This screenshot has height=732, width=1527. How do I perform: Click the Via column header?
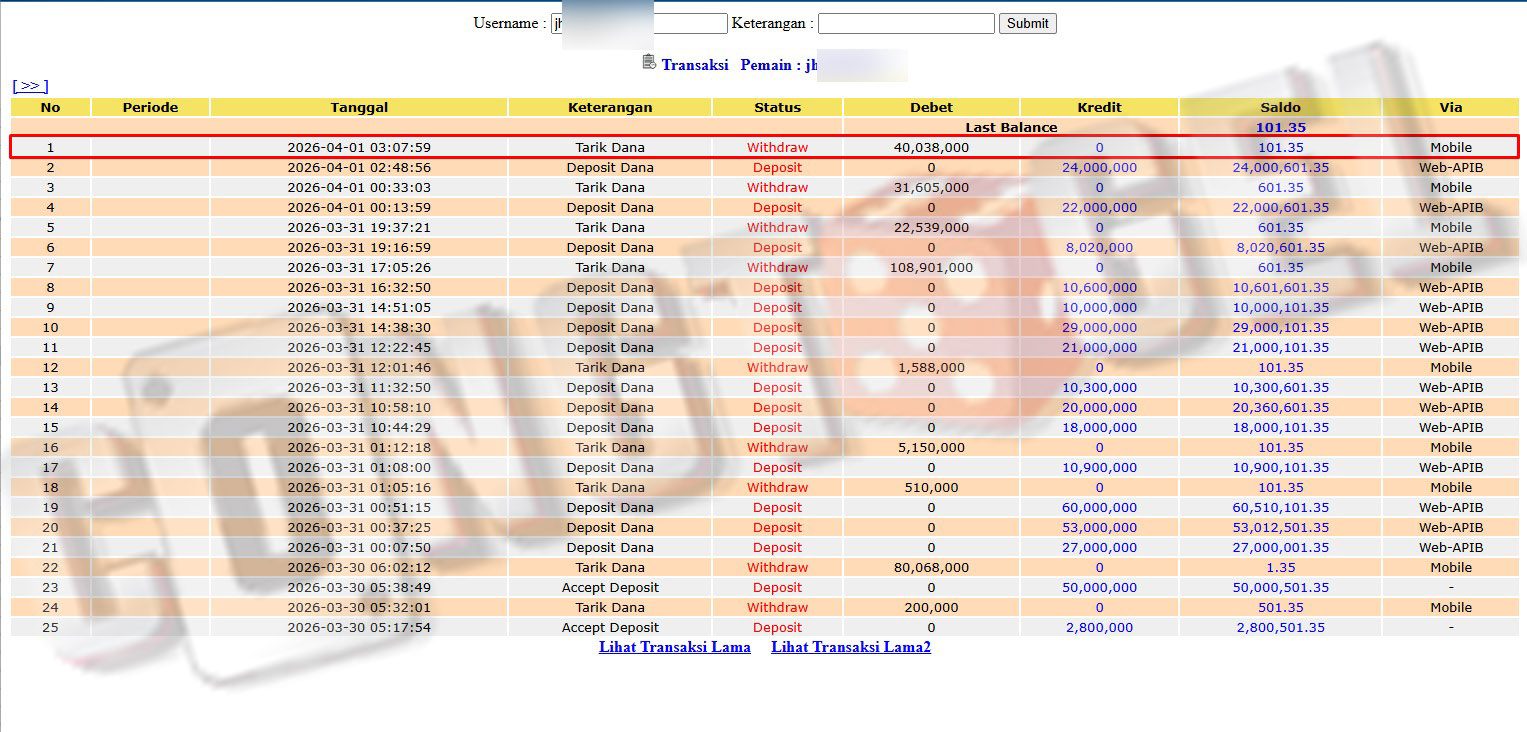pyautogui.click(x=1451, y=107)
